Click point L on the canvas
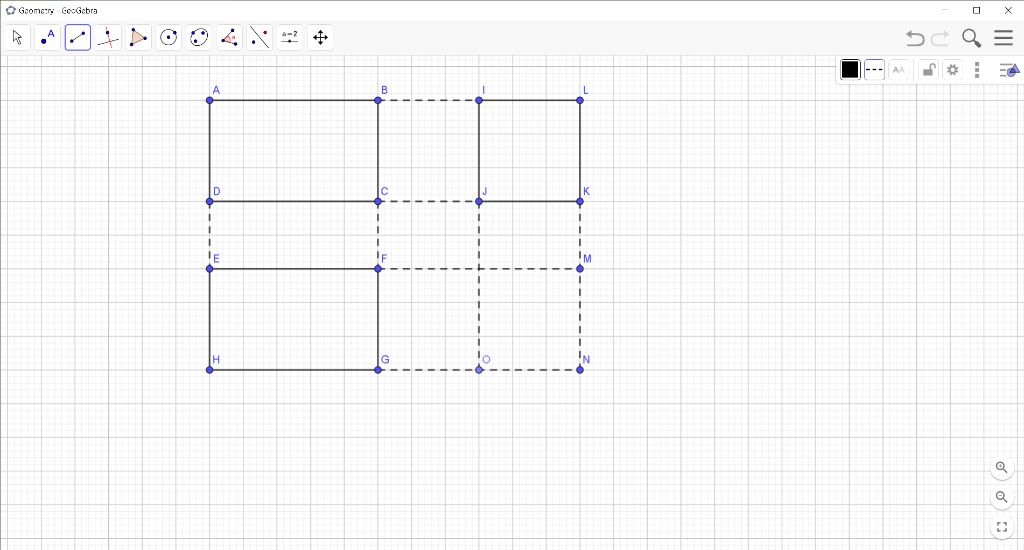The image size is (1024, 550). point(580,100)
